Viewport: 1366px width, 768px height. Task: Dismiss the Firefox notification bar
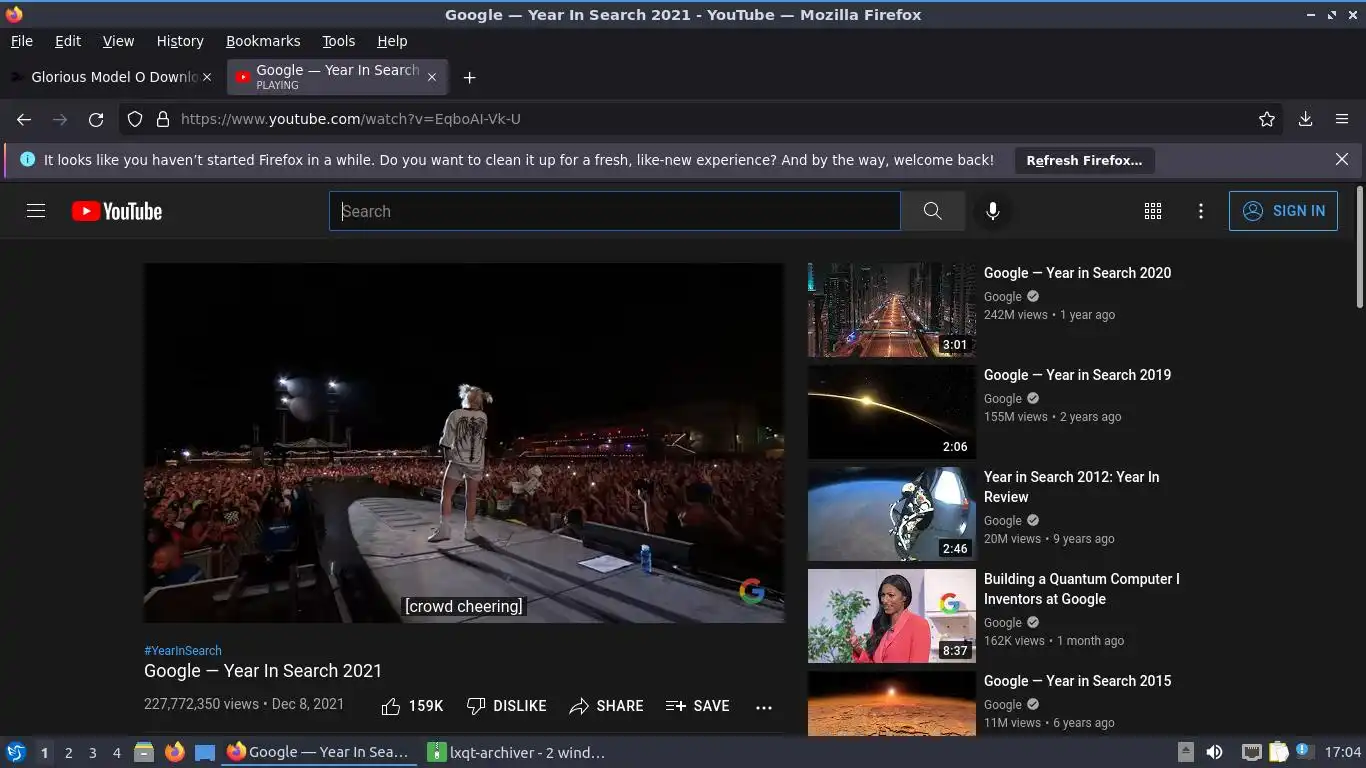[1342, 159]
